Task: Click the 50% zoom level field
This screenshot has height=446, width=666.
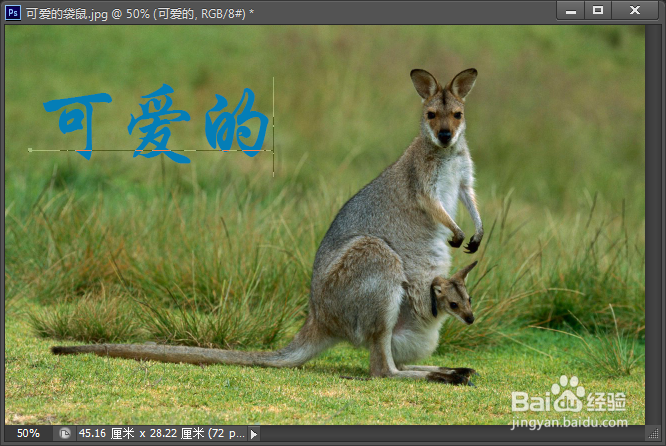Action: click(28, 434)
